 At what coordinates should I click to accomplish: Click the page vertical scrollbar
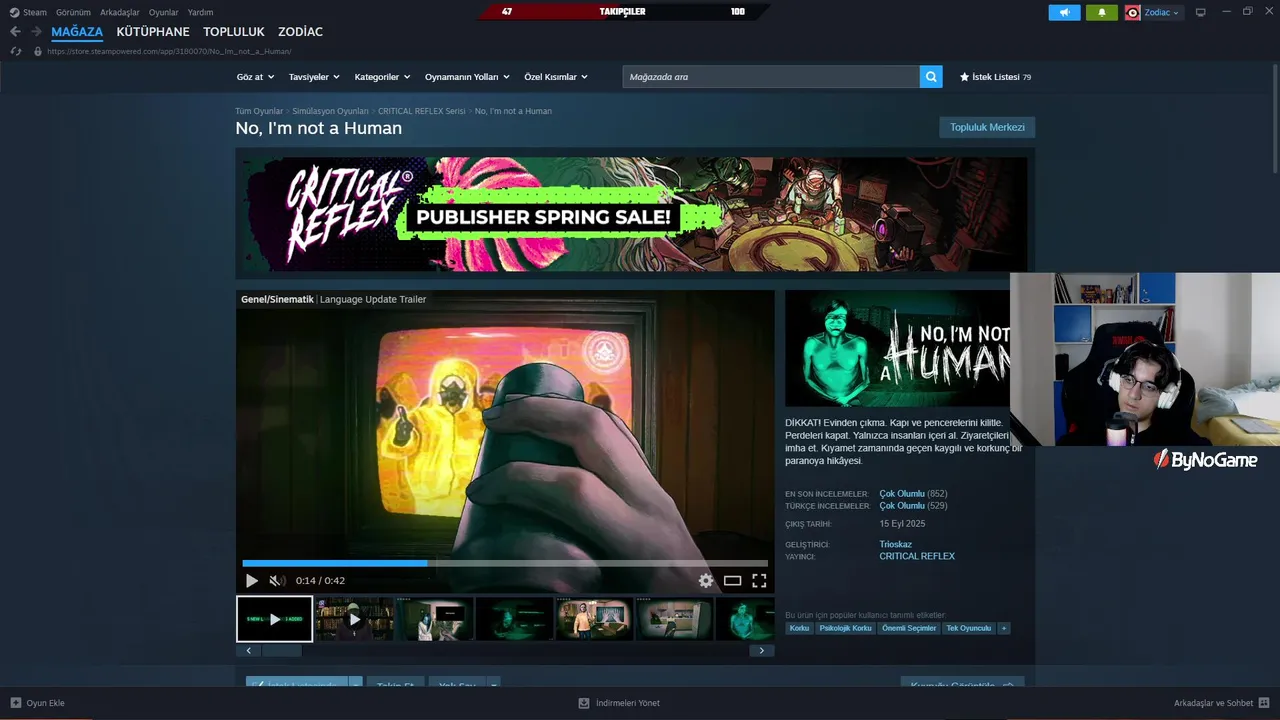[x=1275, y=120]
